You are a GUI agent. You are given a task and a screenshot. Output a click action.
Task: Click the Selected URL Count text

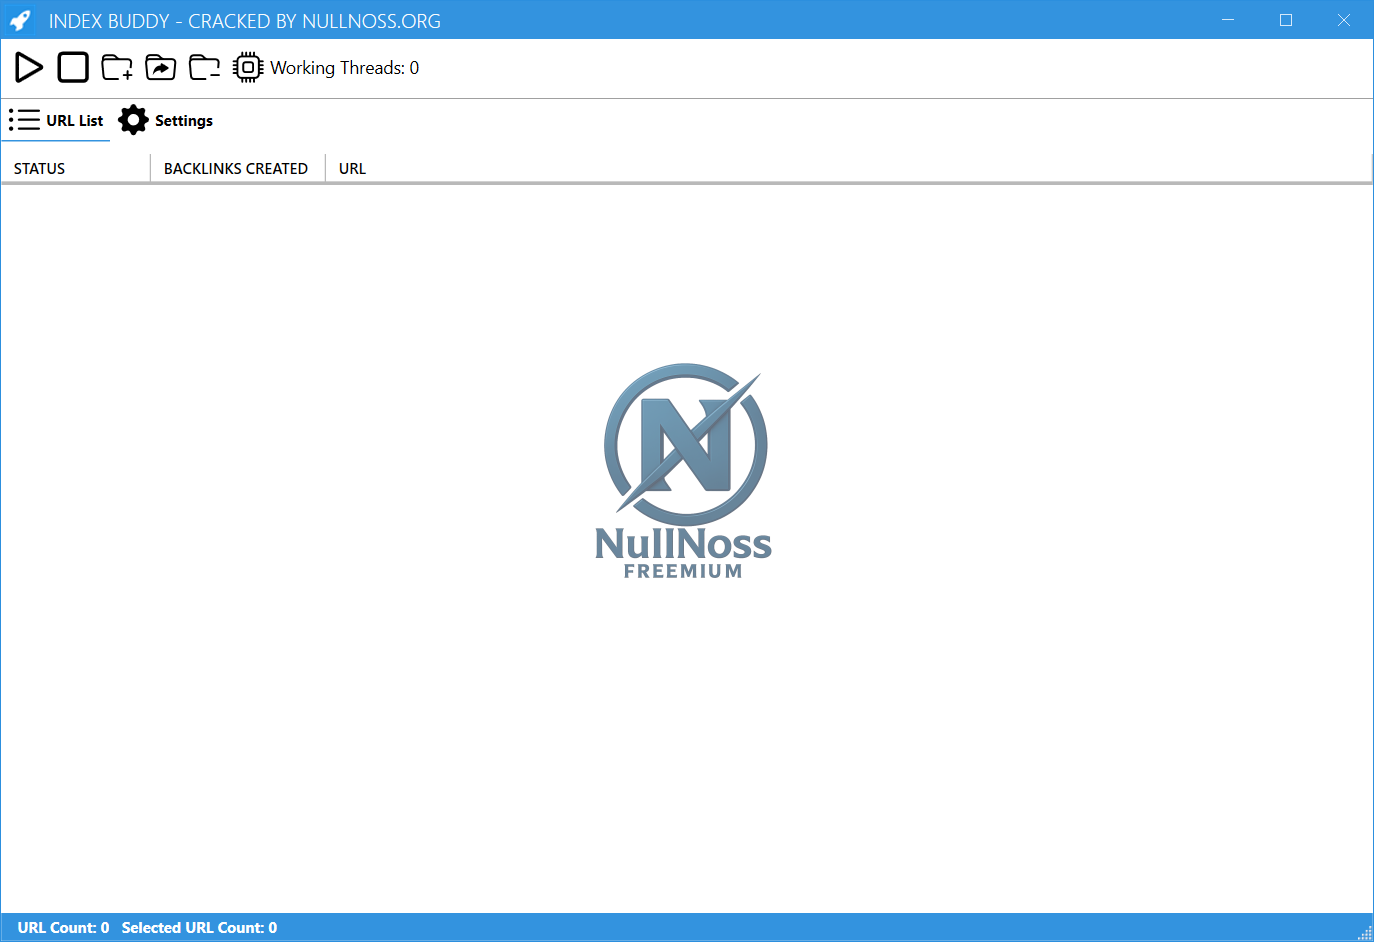(x=198, y=927)
